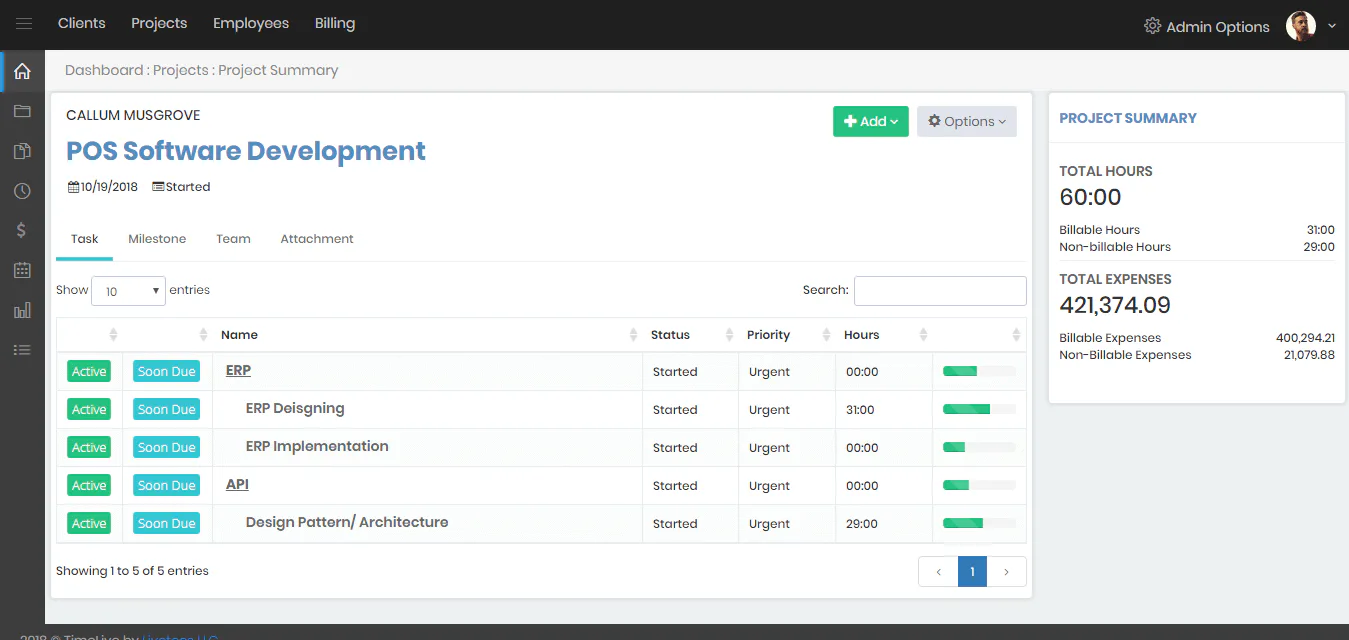Viewport: 1349px width, 640px height.
Task: Open the Show entries count dropdown
Action: pyautogui.click(x=128, y=291)
